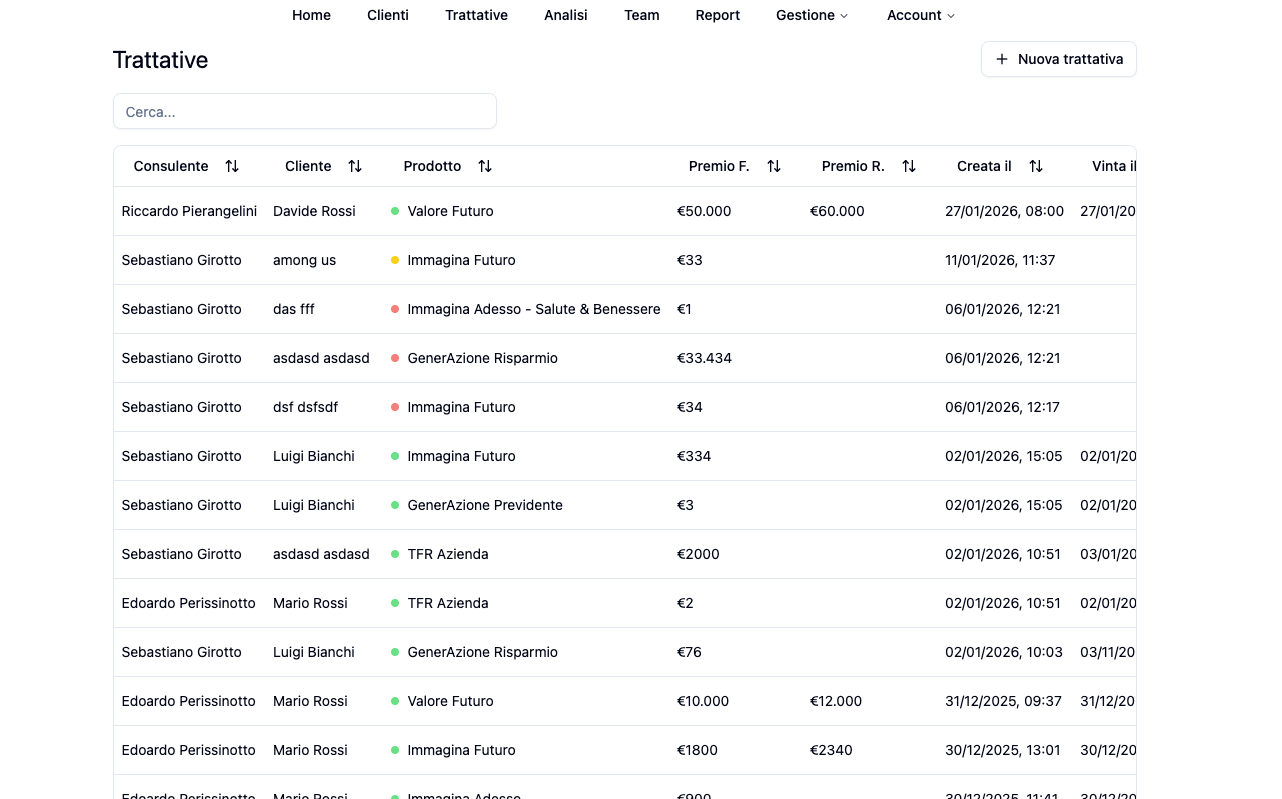
Task: Sort rows by Creata il date
Action: 1036,166
